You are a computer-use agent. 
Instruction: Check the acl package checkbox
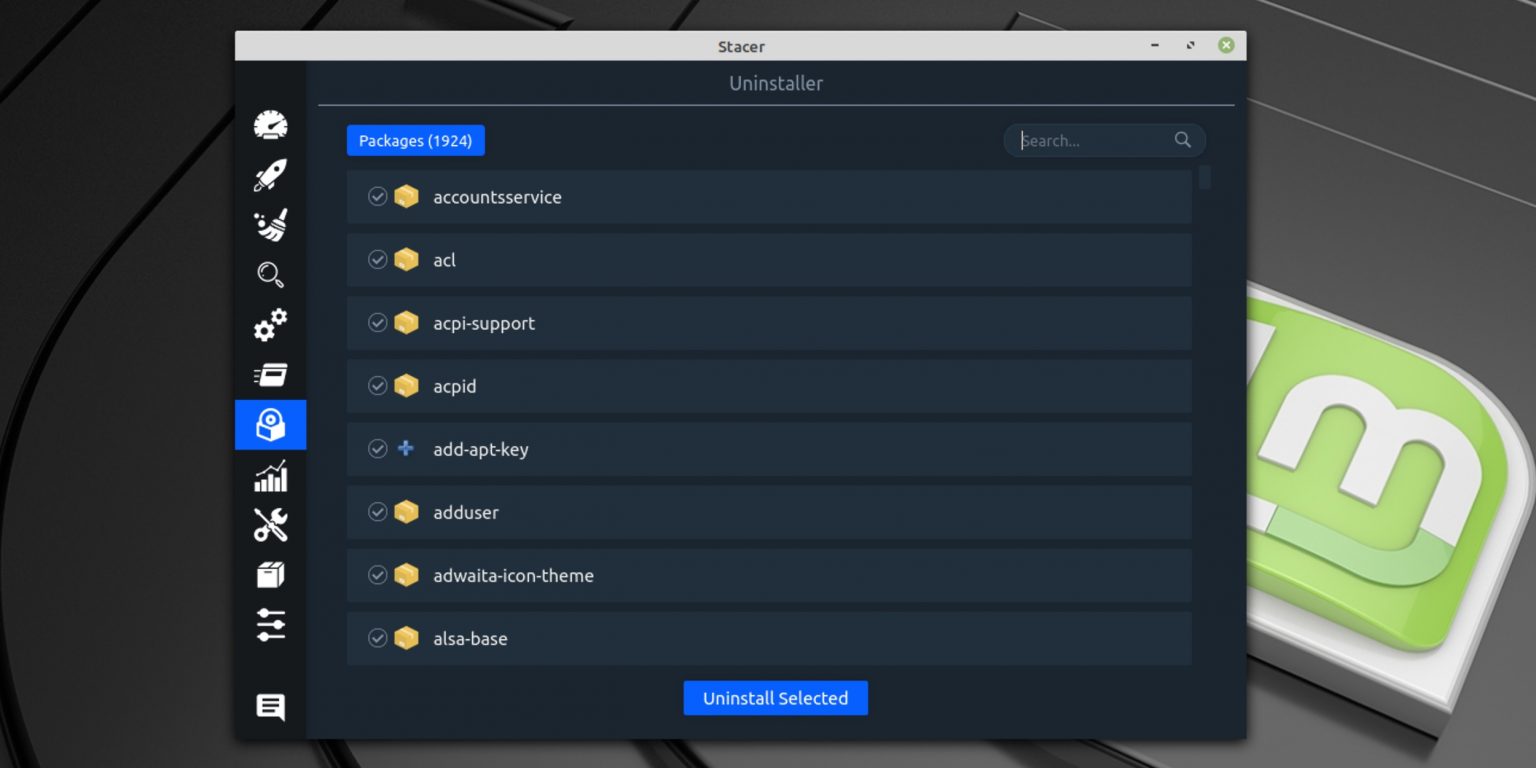point(377,259)
